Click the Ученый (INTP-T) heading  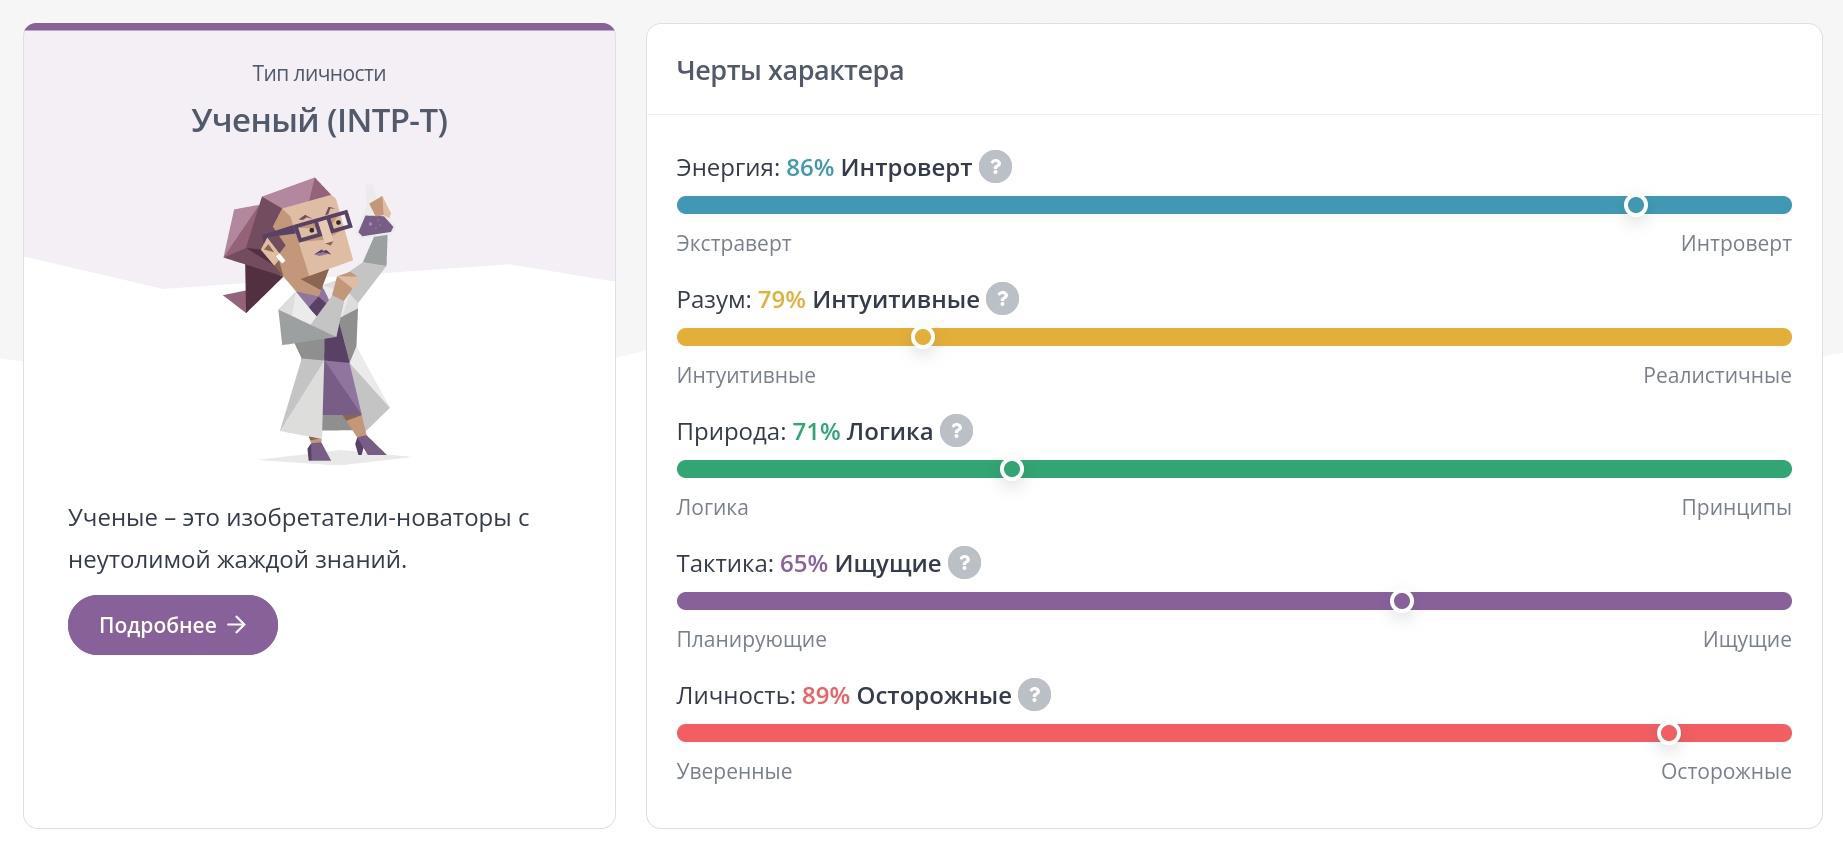click(x=319, y=121)
